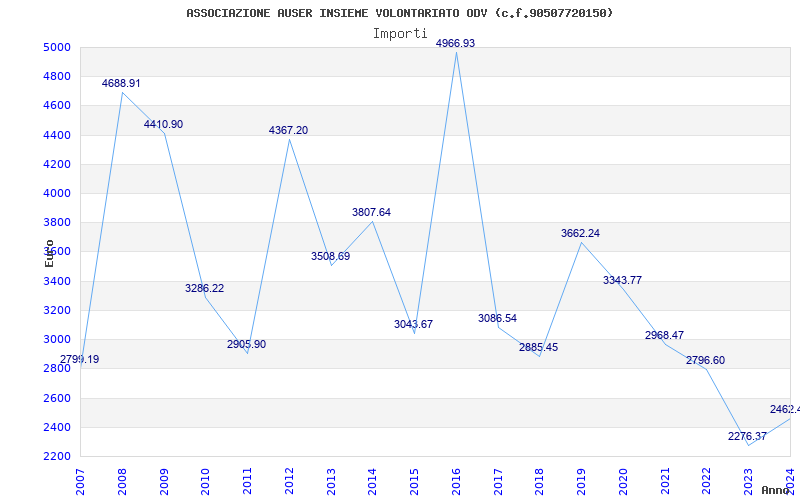800x500 pixels.
Task: Click the 2015 x-axis year label
Action: click(414, 482)
